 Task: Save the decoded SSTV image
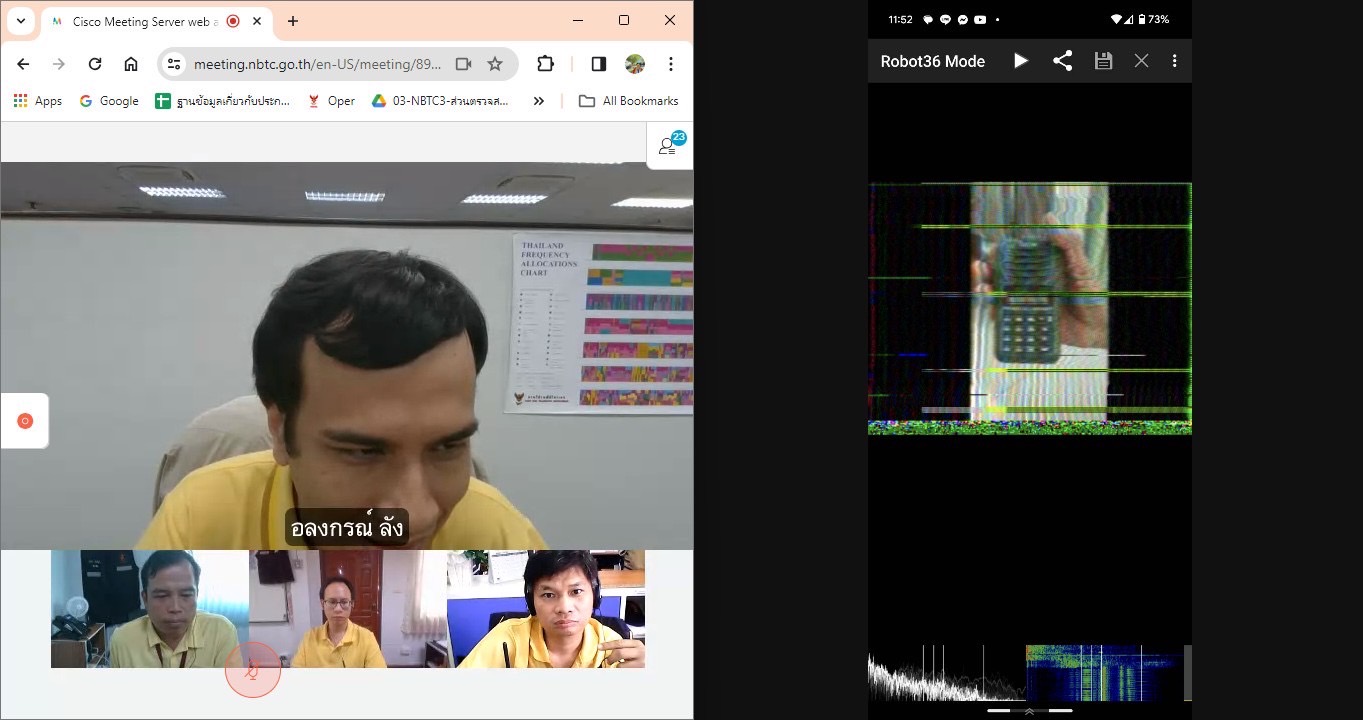point(1103,61)
